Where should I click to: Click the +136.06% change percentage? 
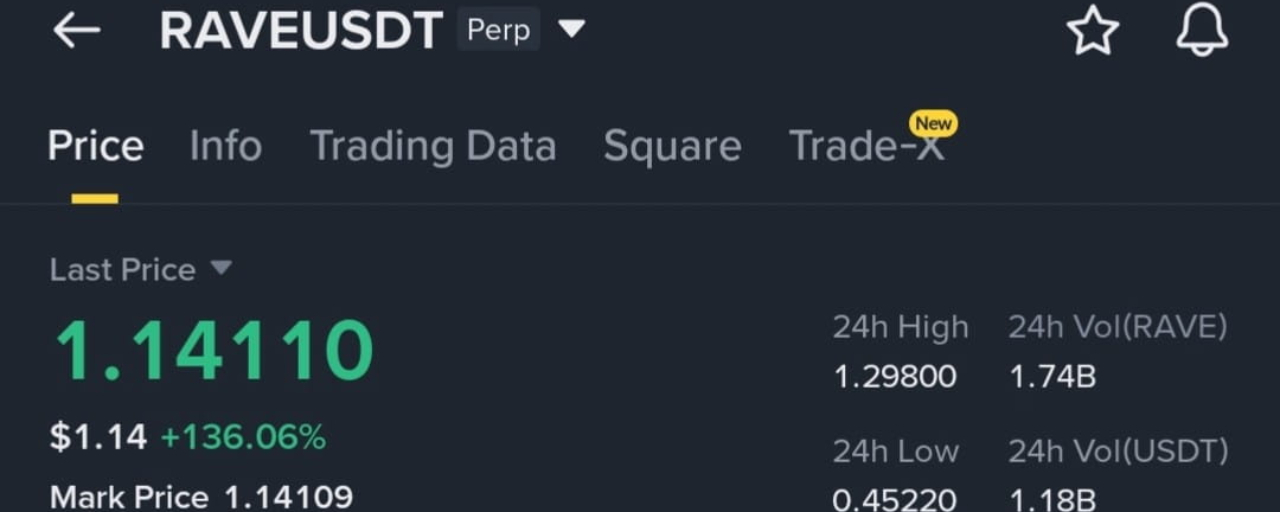click(x=243, y=437)
